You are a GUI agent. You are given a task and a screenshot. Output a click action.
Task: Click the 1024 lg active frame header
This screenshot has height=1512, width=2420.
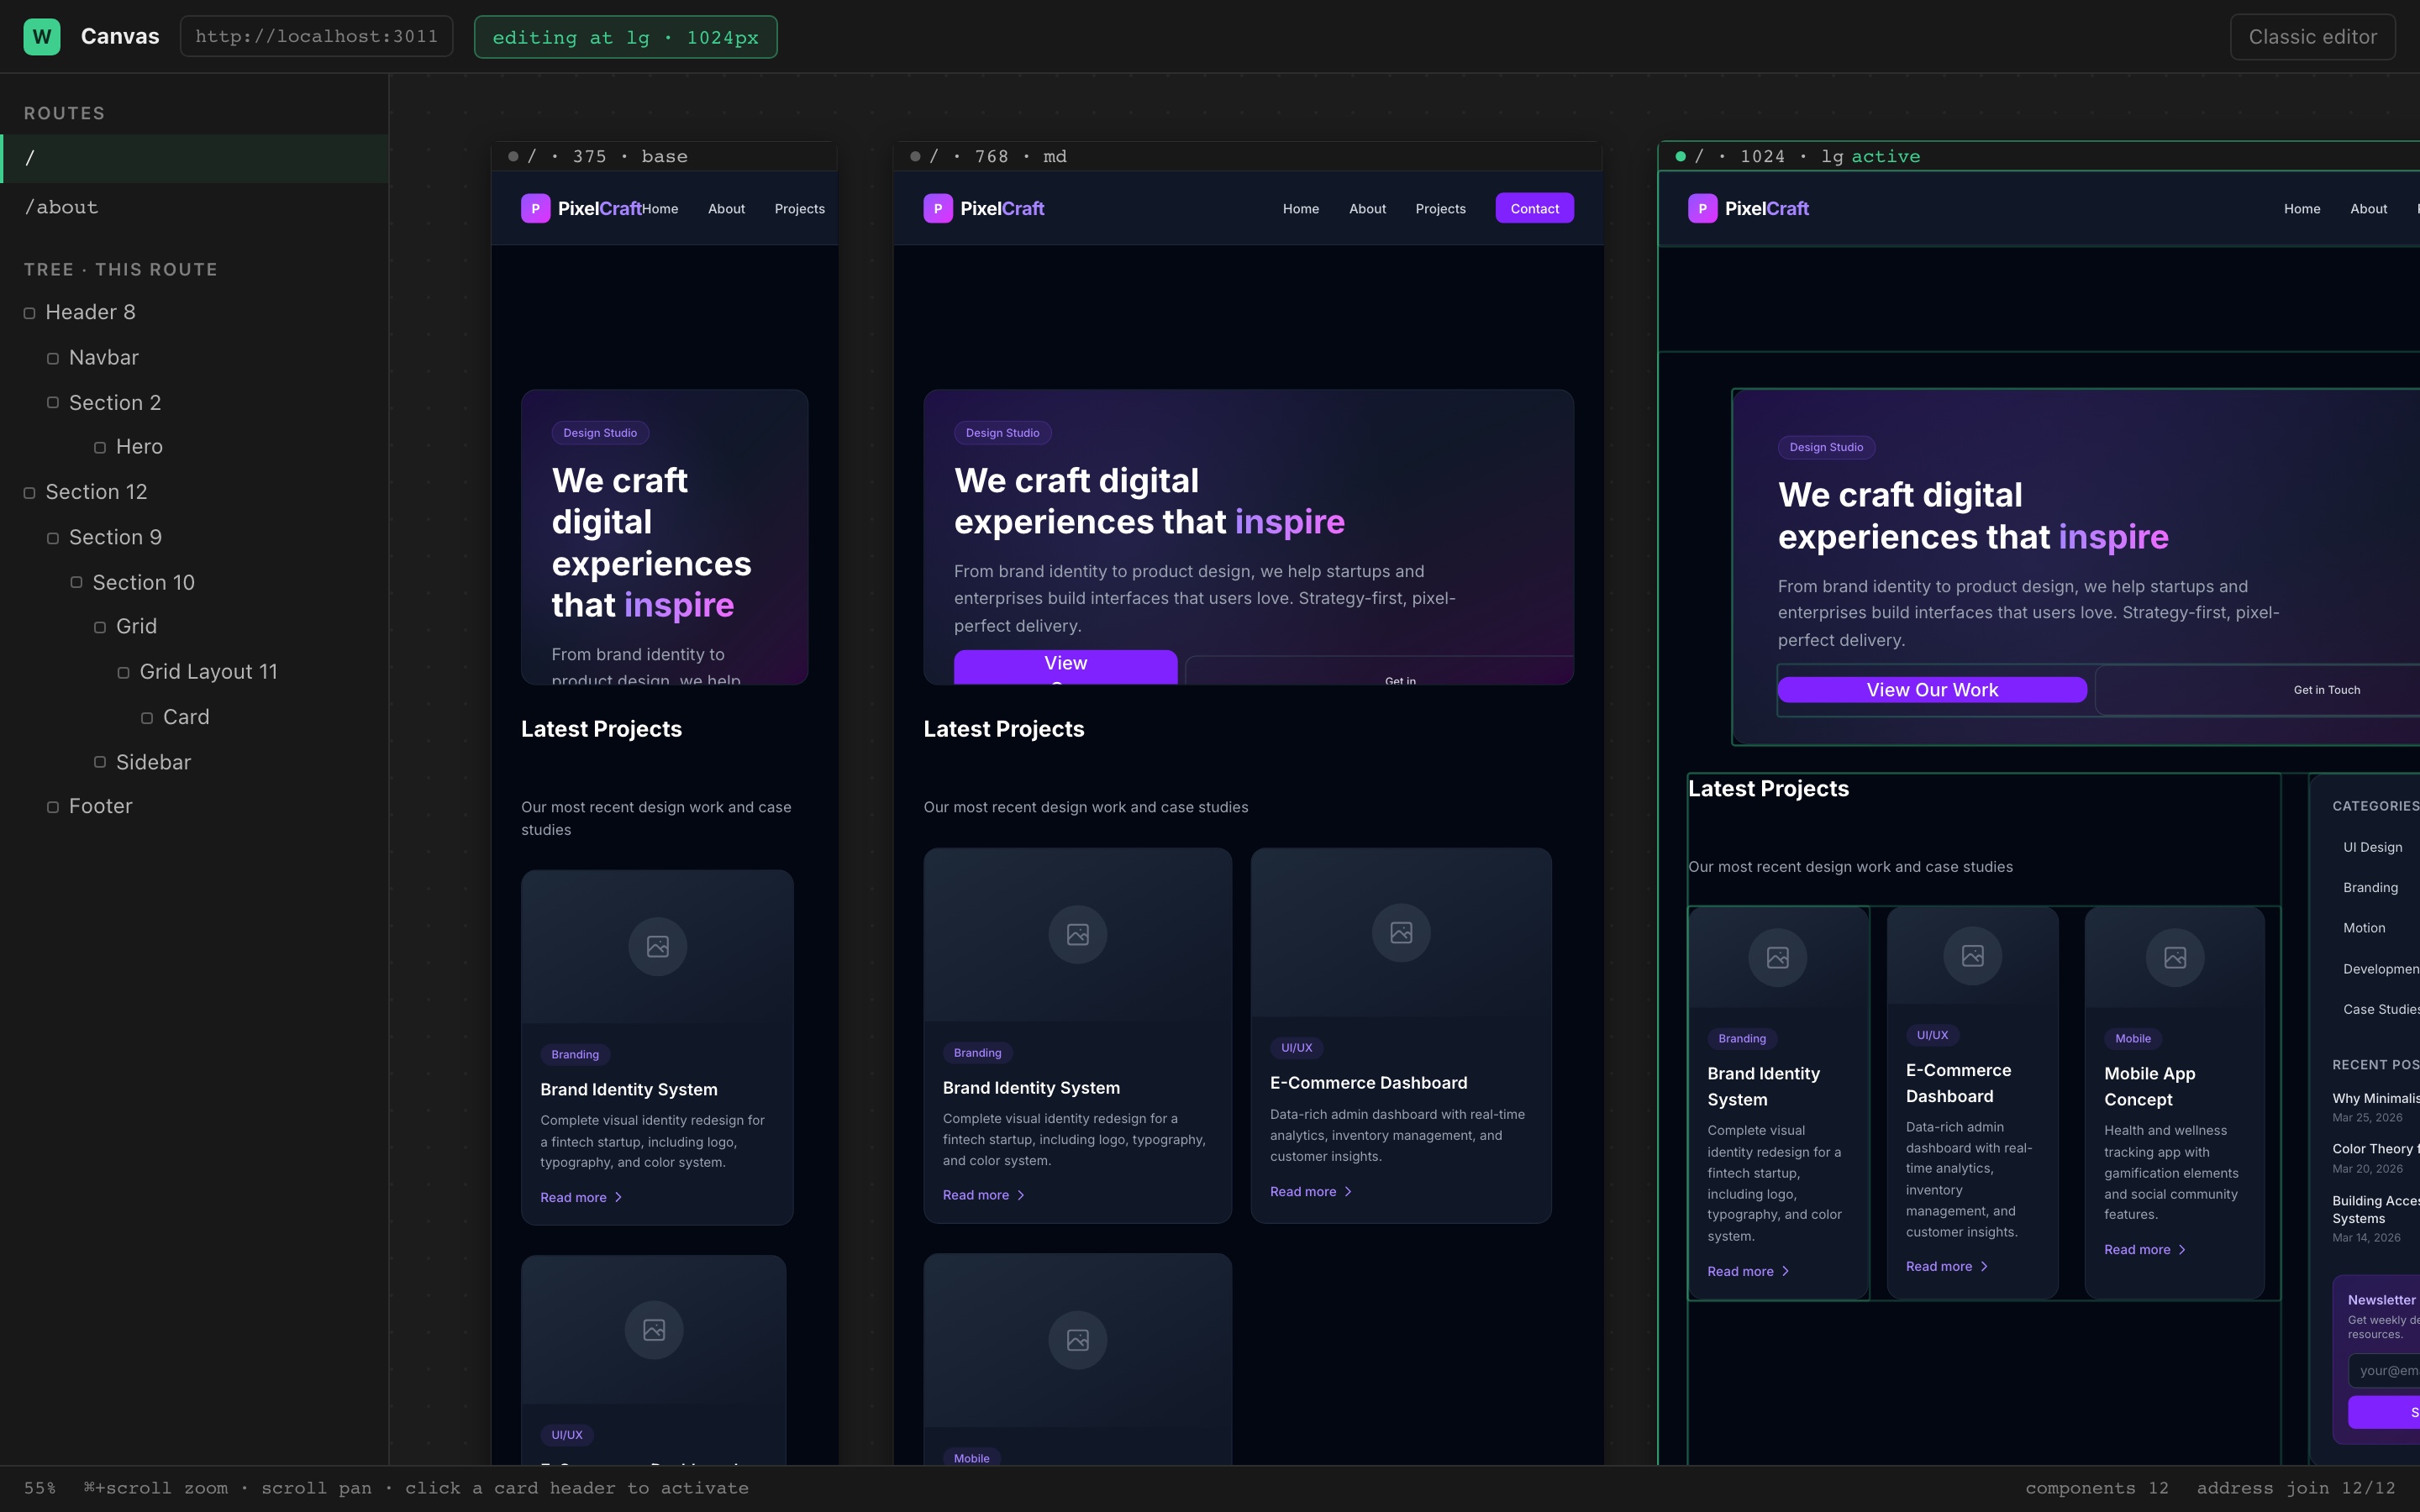coord(2039,156)
